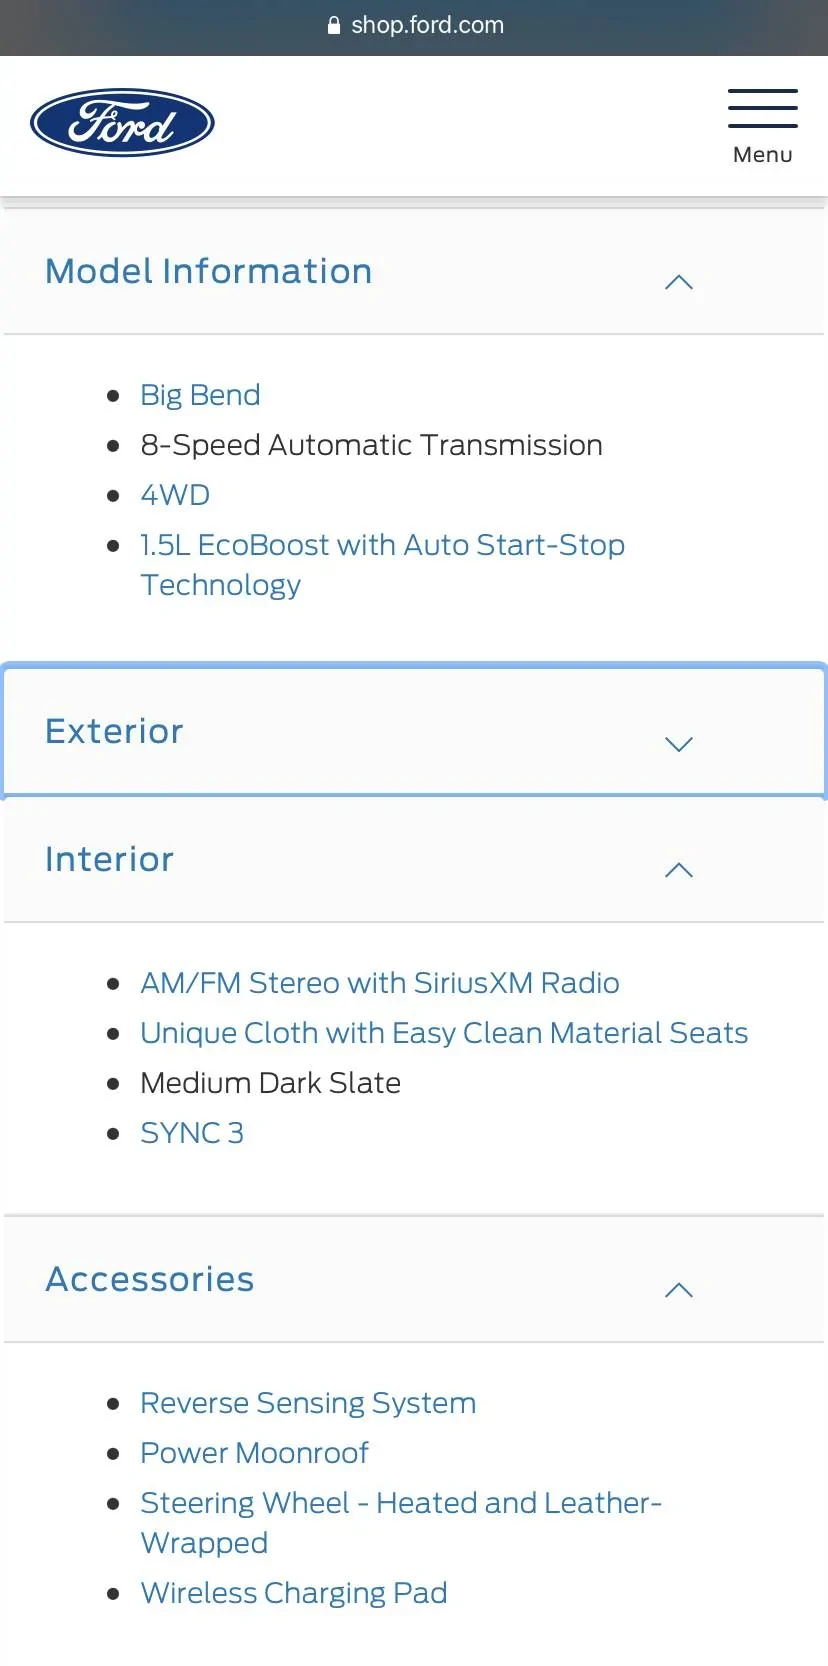Collapse the Accessories section chevron
This screenshot has width=828, height=1666.
[x=678, y=1290]
